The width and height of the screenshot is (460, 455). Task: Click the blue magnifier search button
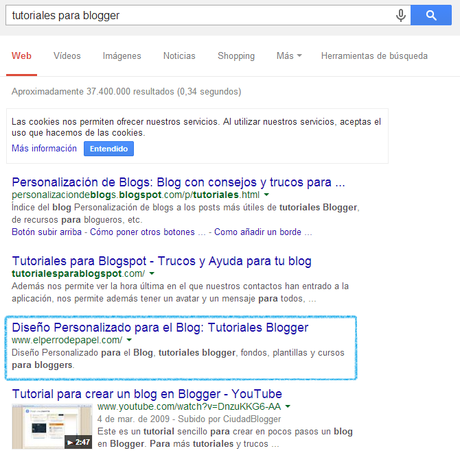431,15
